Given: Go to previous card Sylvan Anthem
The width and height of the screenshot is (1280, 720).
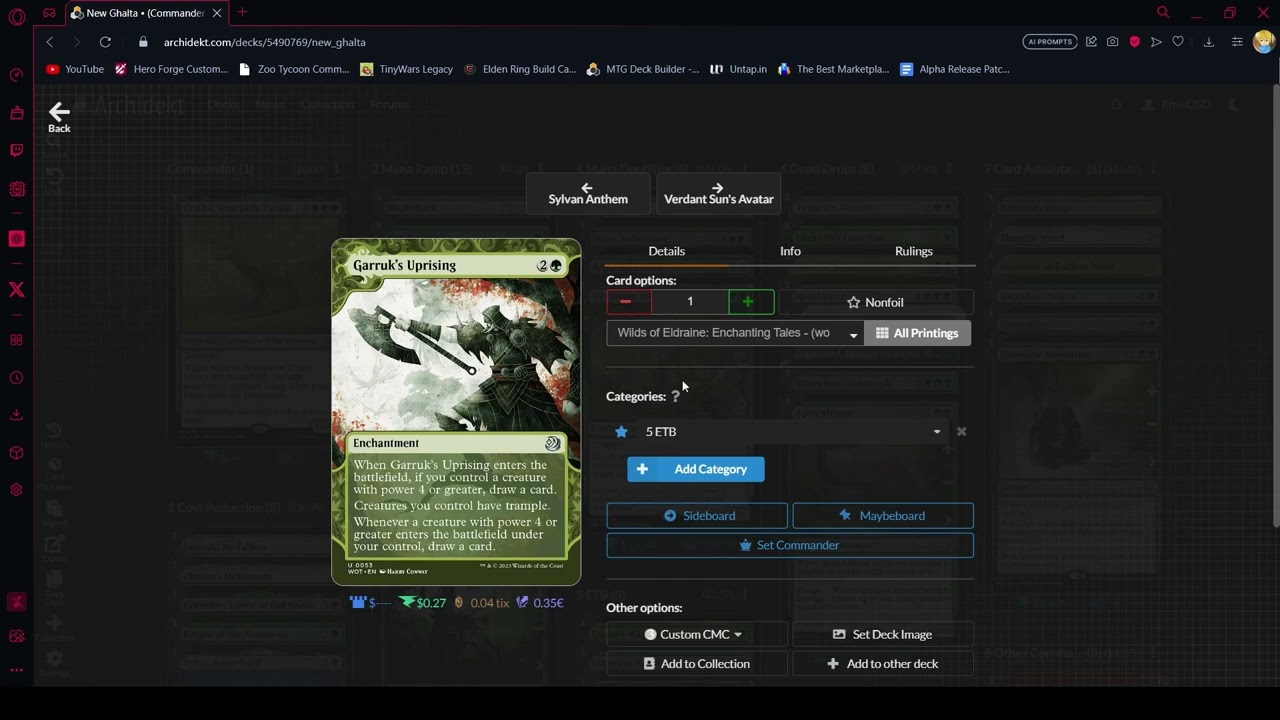Looking at the screenshot, I should pyautogui.click(x=588, y=193).
